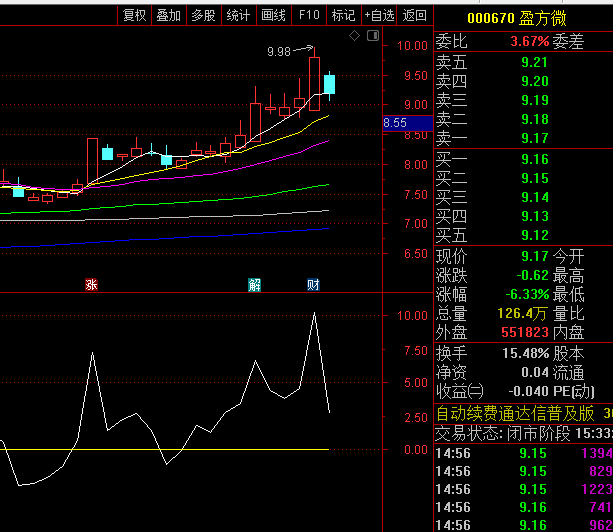This screenshot has width=613, height=532.
Task: Select the 多股 multi-stock view
Action: [204, 16]
